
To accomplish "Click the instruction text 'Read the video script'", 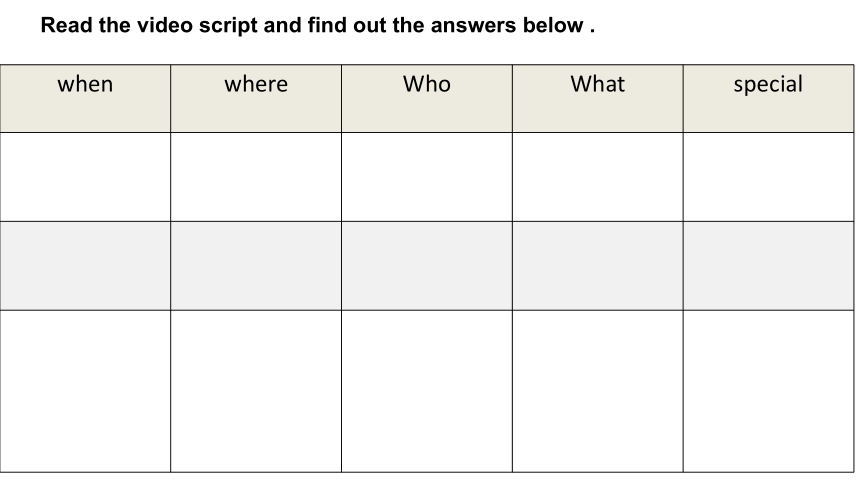I will 149,26.
